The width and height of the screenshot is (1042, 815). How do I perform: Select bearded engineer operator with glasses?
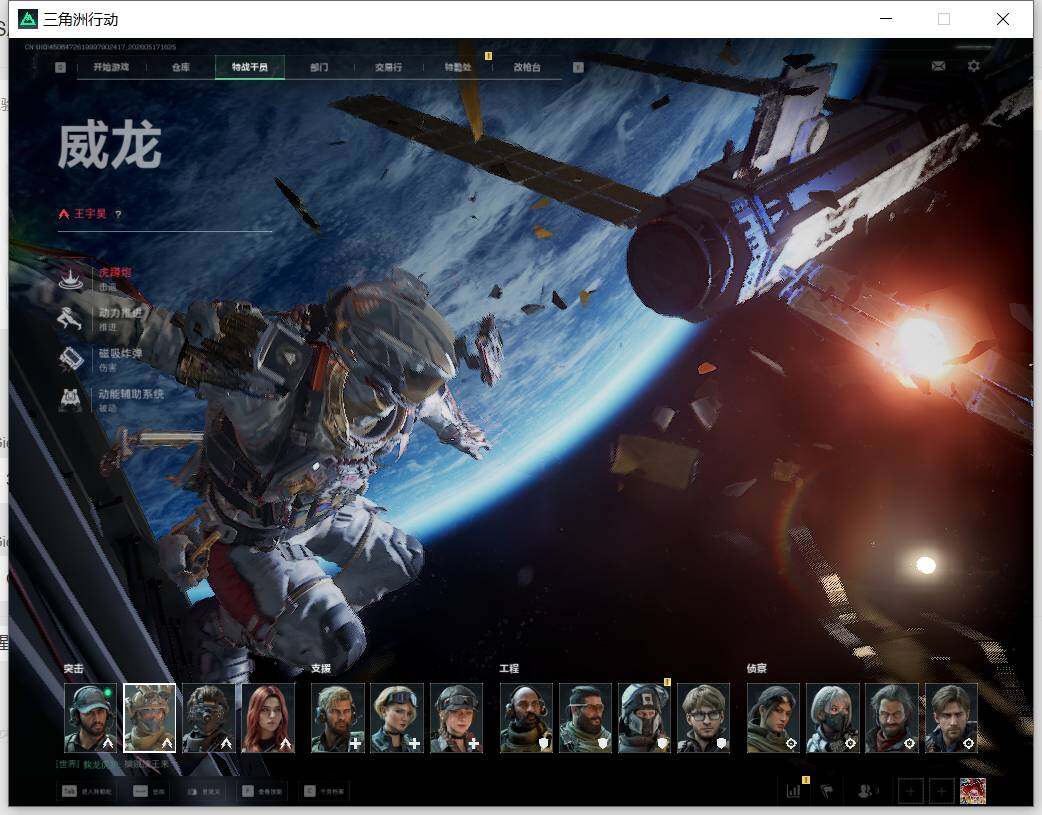(x=585, y=718)
